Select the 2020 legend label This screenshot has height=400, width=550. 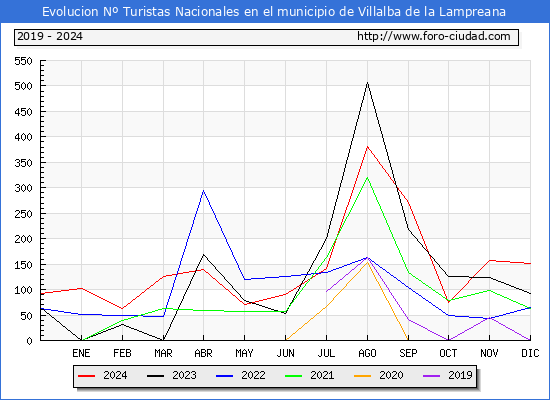pyautogui.click(x=391, y=375)
